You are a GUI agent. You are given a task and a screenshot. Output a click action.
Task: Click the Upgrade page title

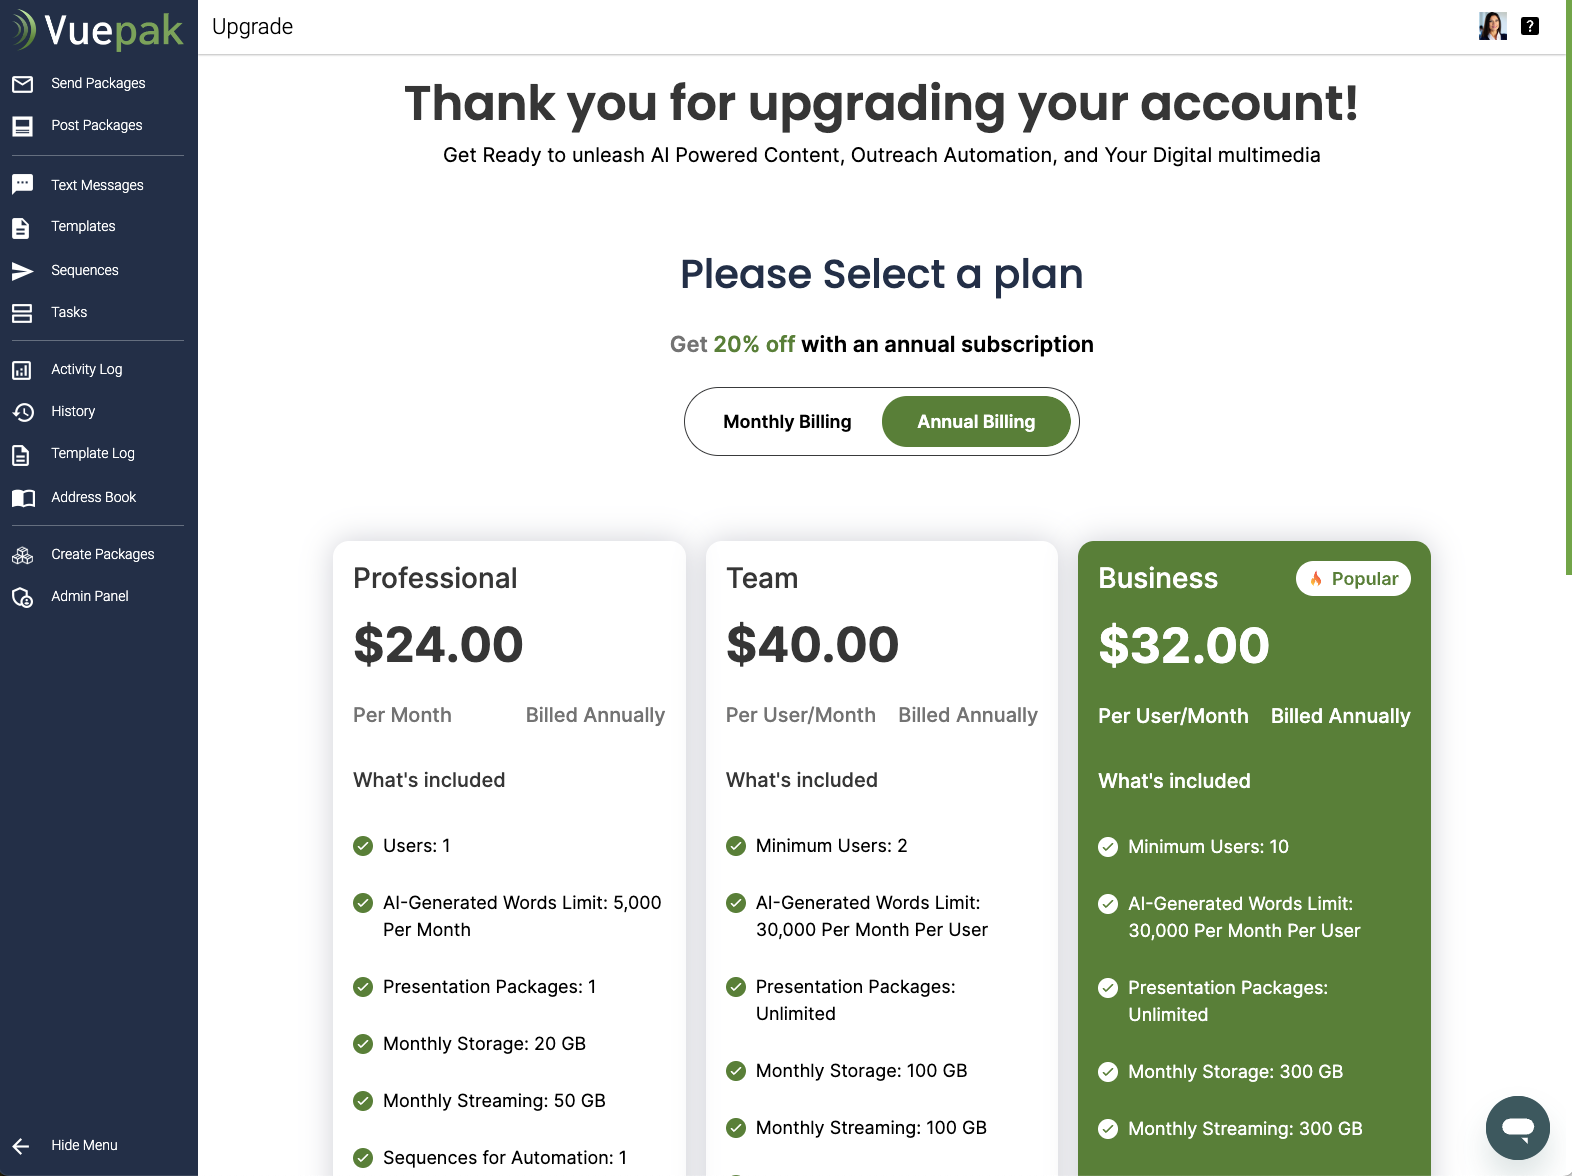point(252,26)
